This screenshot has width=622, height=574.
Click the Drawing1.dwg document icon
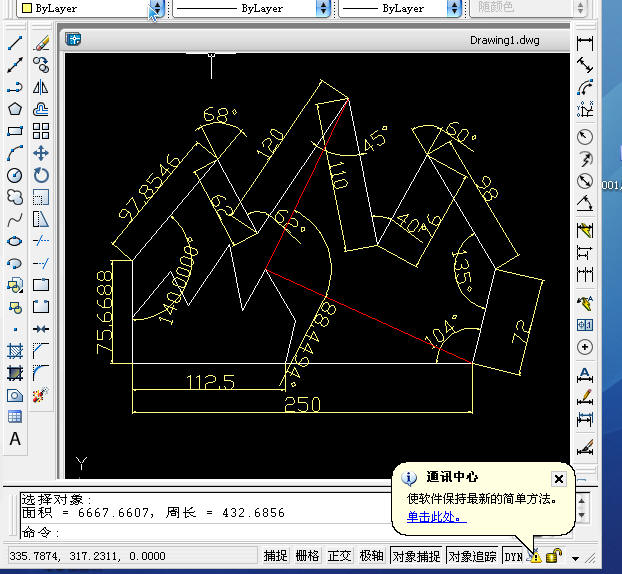tap(73, 39)
